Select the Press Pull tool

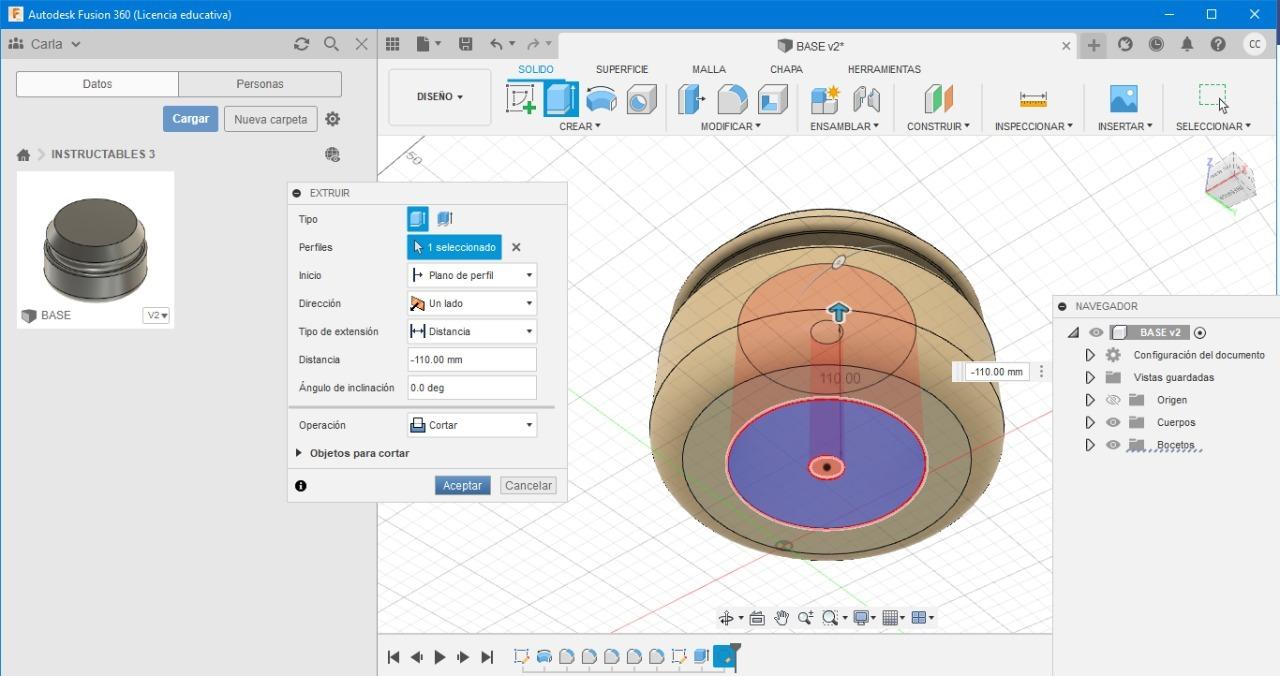coord(691,98)
